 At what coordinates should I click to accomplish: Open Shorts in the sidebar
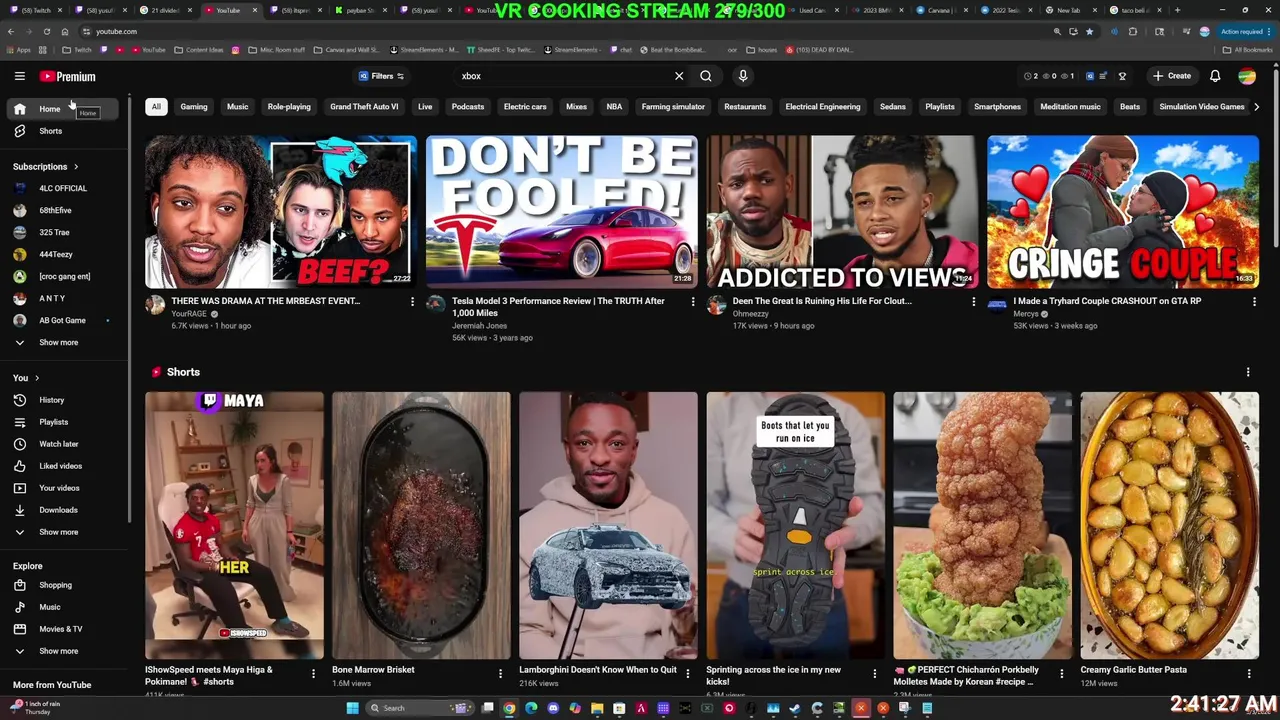tap(62, 131)
